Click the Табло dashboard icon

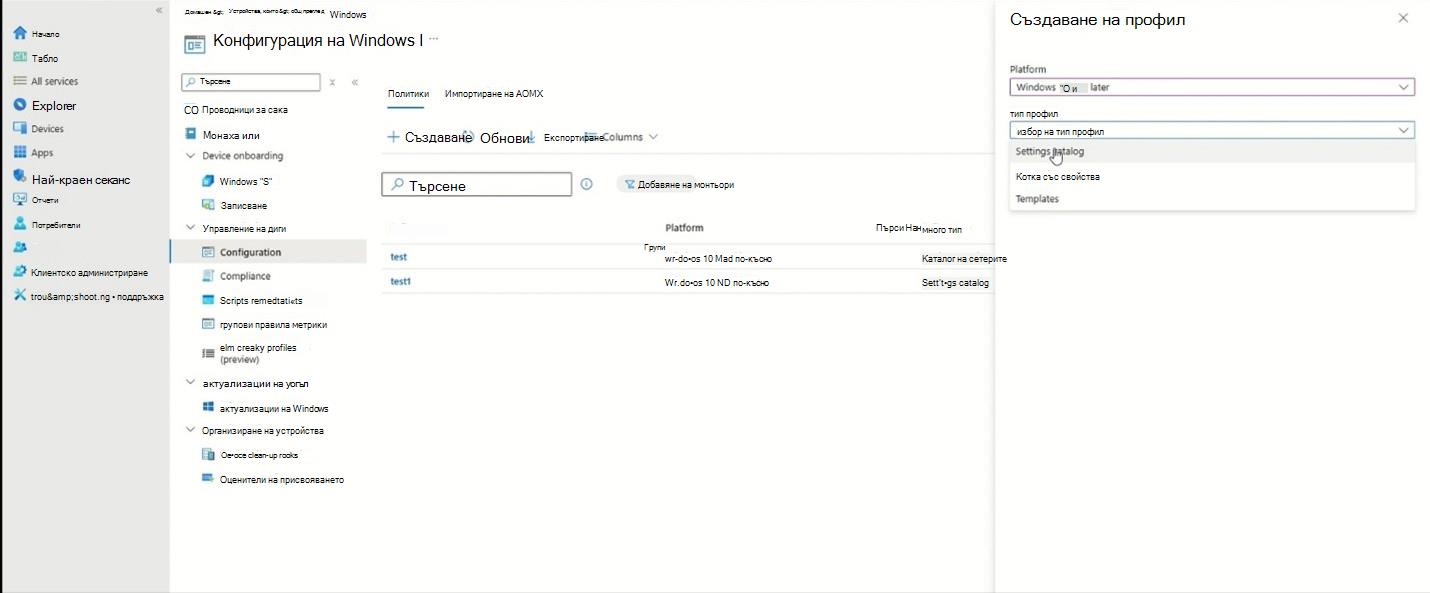coord(19,57)
